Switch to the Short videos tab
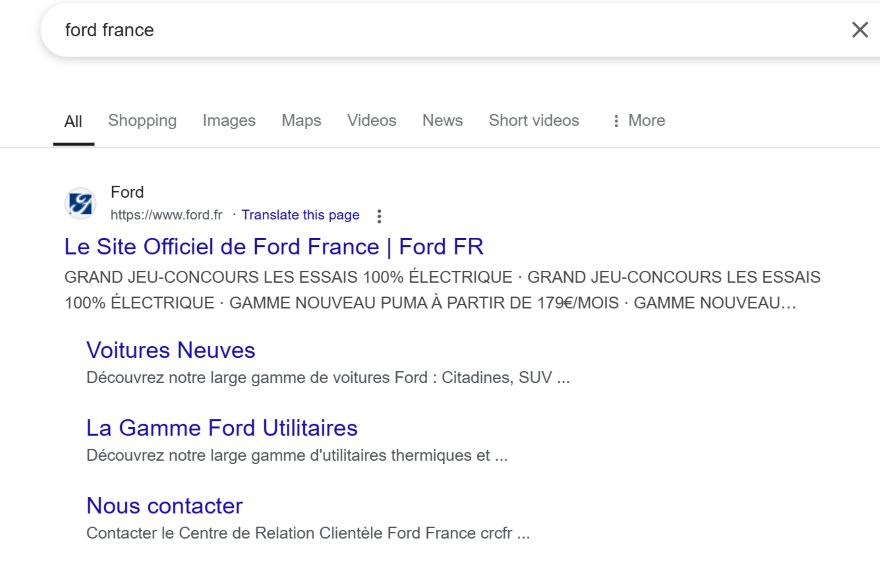This screenshot has width=880, height=565. coord(534,121)
